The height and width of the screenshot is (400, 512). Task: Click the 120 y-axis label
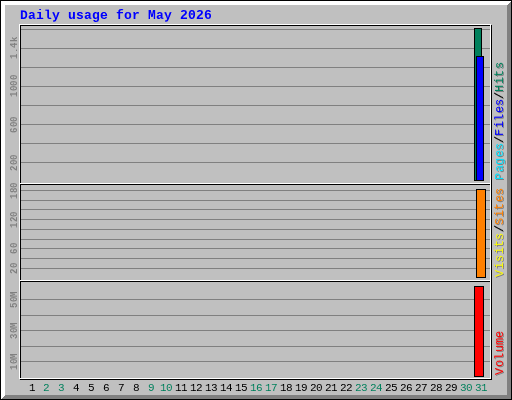tap(14, 219)
